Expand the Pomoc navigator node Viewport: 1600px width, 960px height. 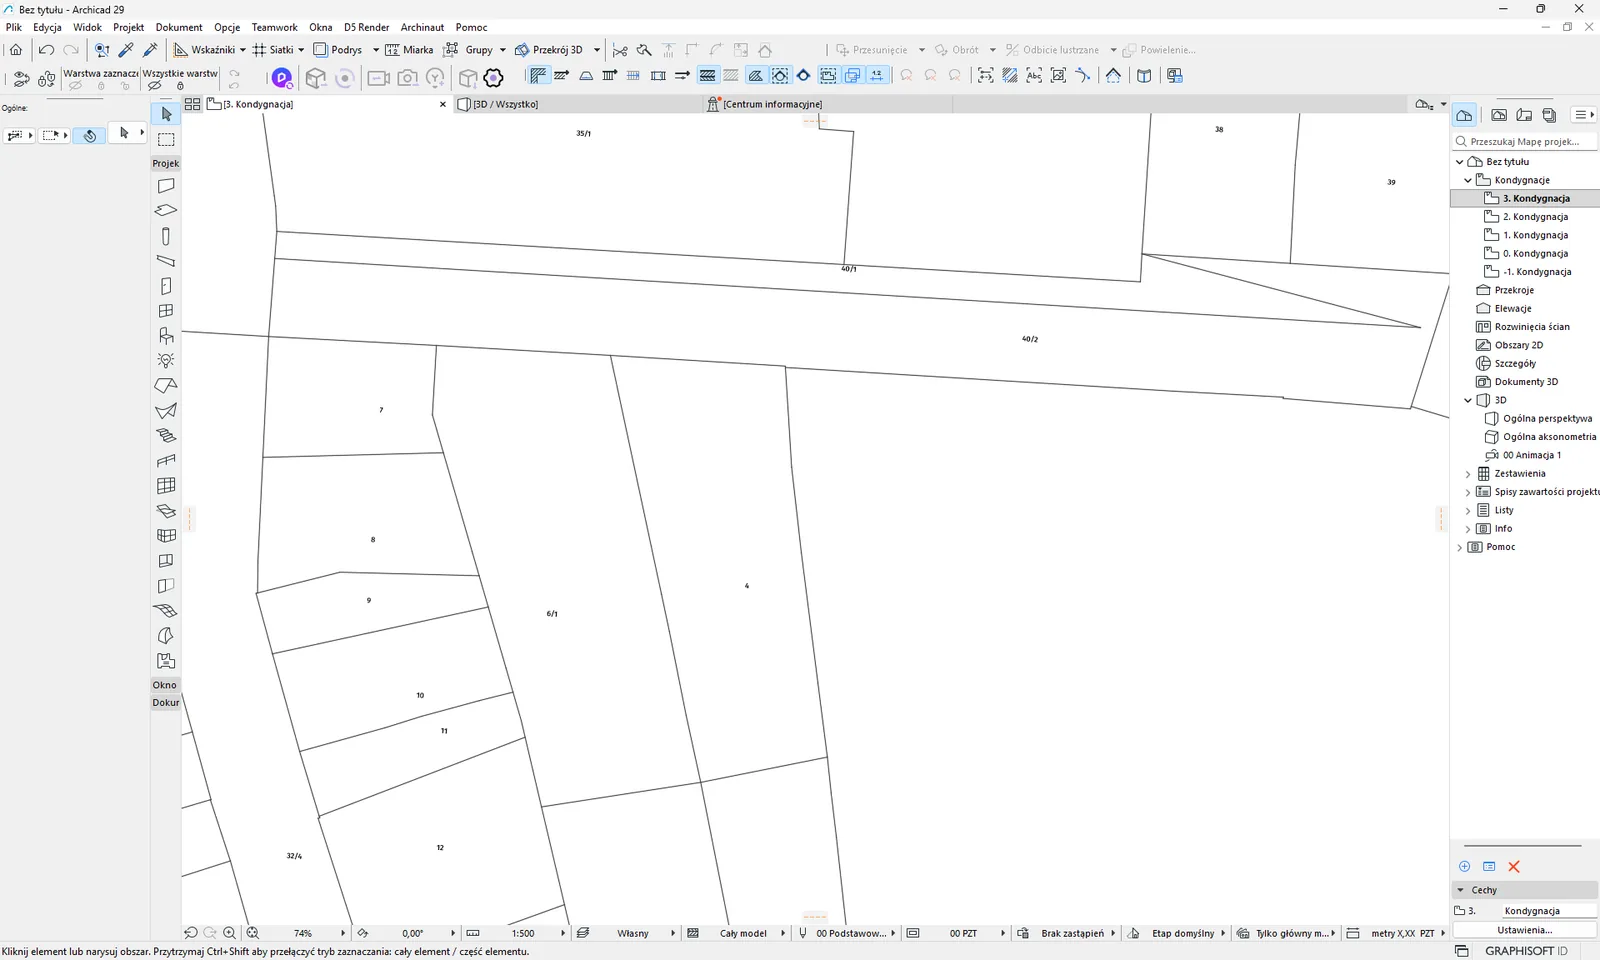pyautogui.click(x=1460, y=547)
